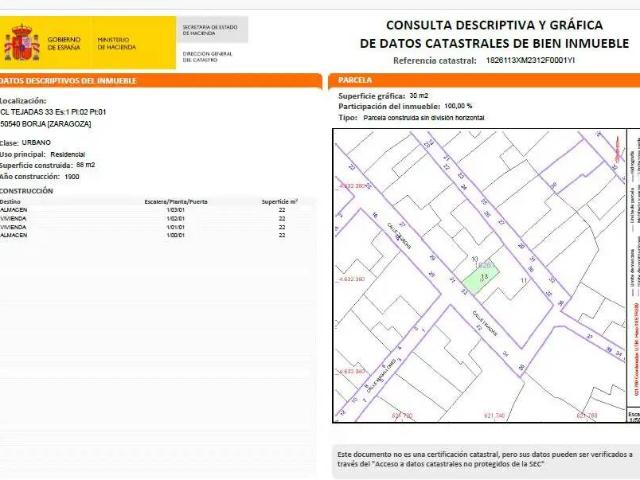
Task: Click the 'Referencia catastral:' label
Action: coord(435,61)
